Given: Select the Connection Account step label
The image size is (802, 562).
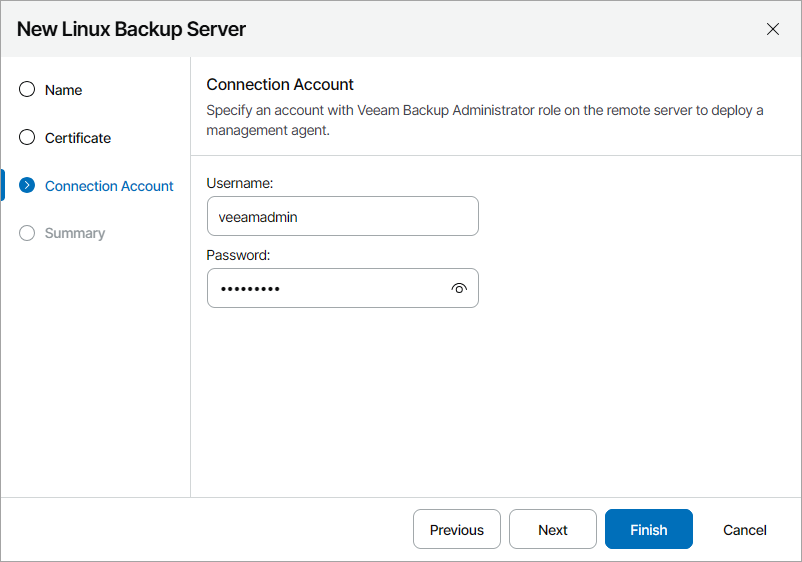Looking at the screenshot, I should 109,186.
